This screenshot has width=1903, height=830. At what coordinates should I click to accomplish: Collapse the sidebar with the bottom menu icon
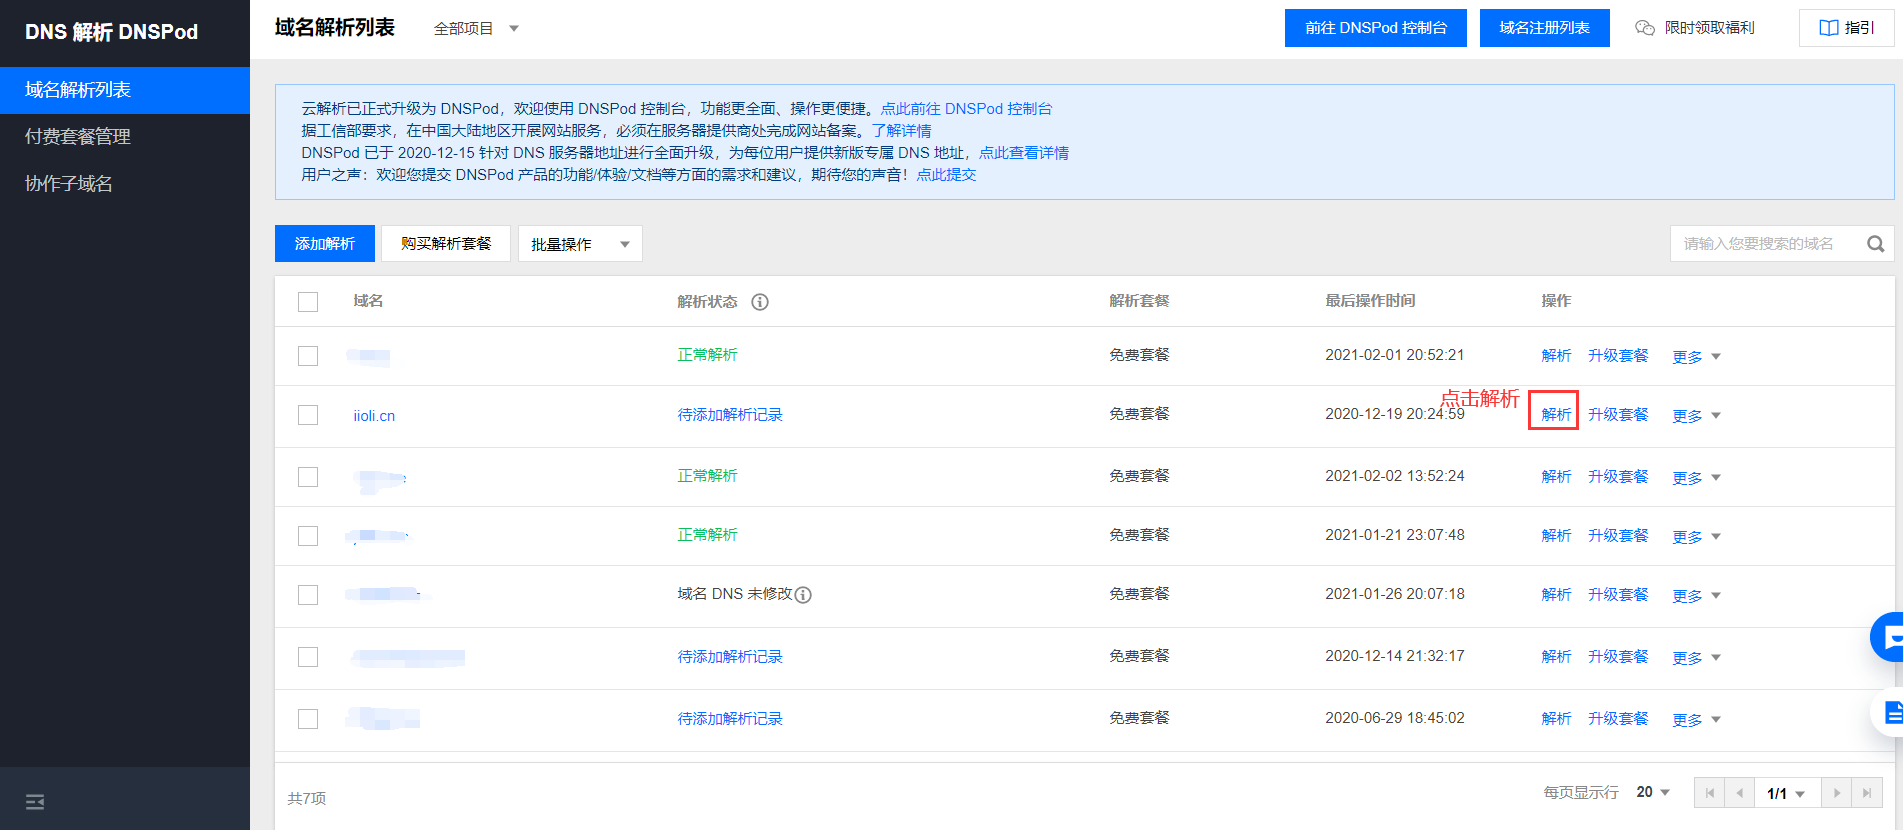click(35, 802)
